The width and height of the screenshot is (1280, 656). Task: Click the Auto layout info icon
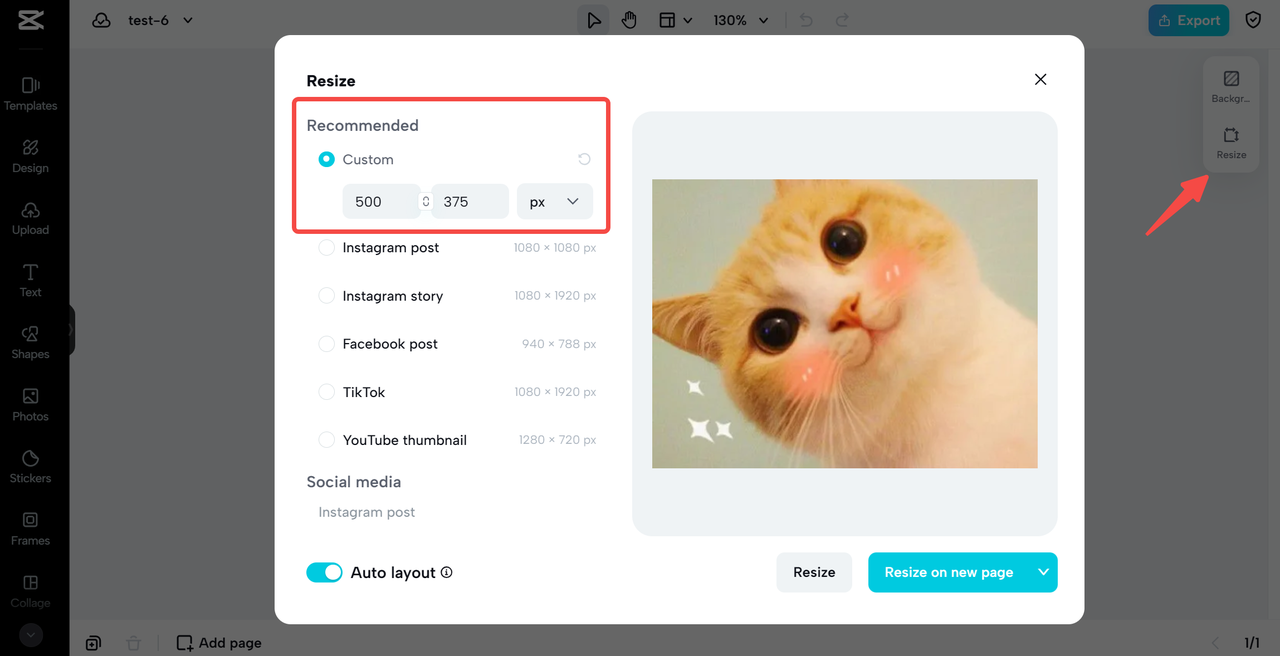[x=447, y=572]
